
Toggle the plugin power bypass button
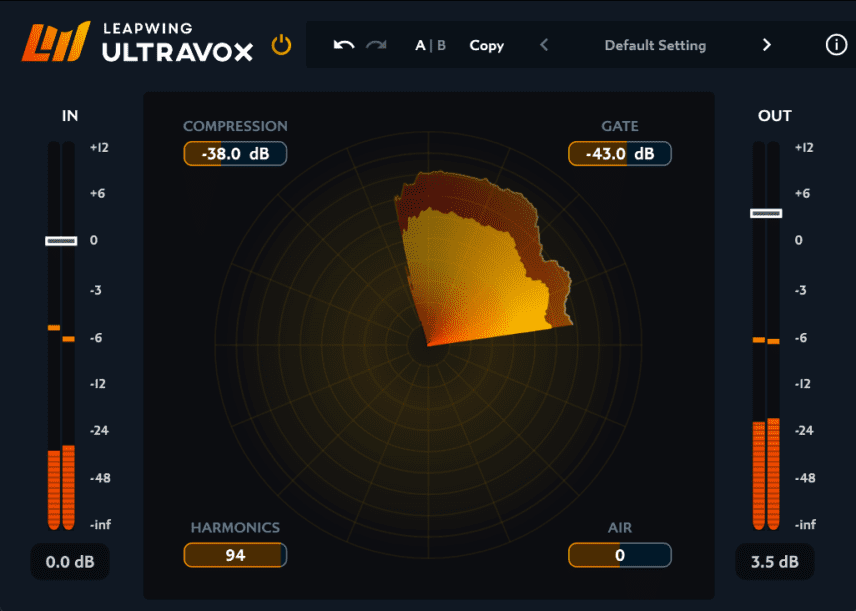[282, 45]
